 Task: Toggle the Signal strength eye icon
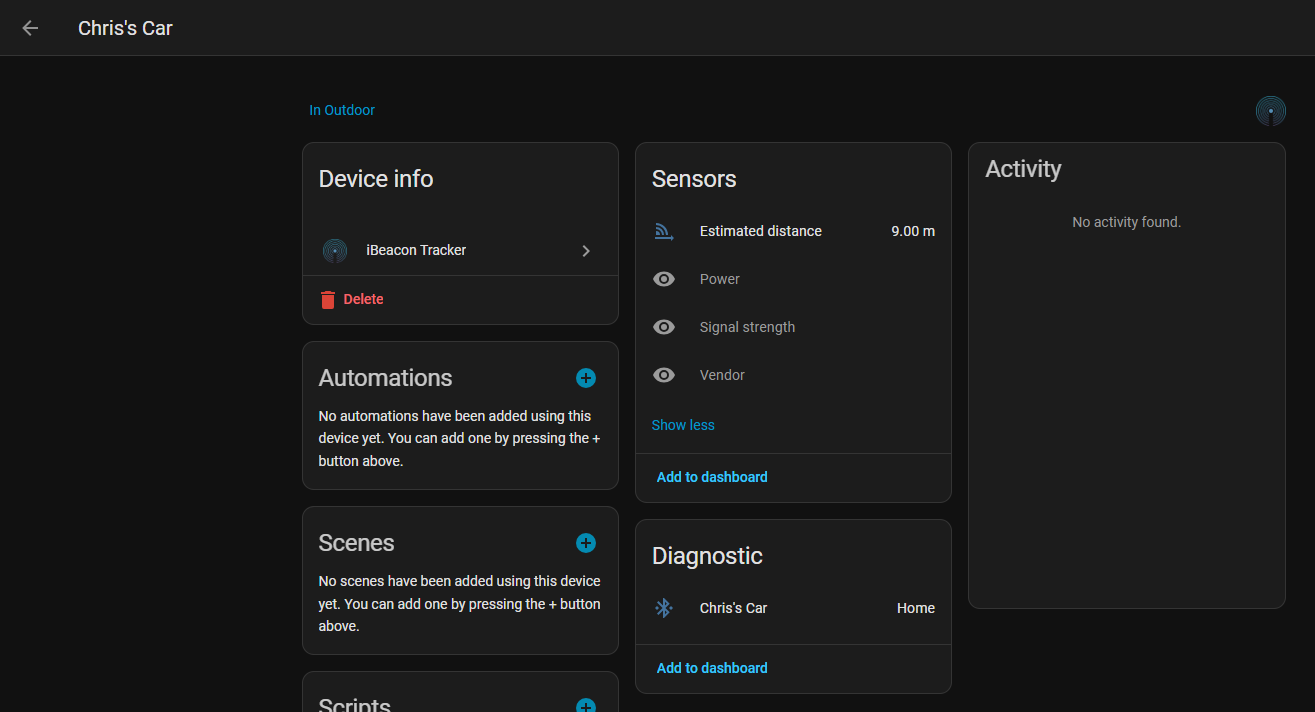[664, 327]
